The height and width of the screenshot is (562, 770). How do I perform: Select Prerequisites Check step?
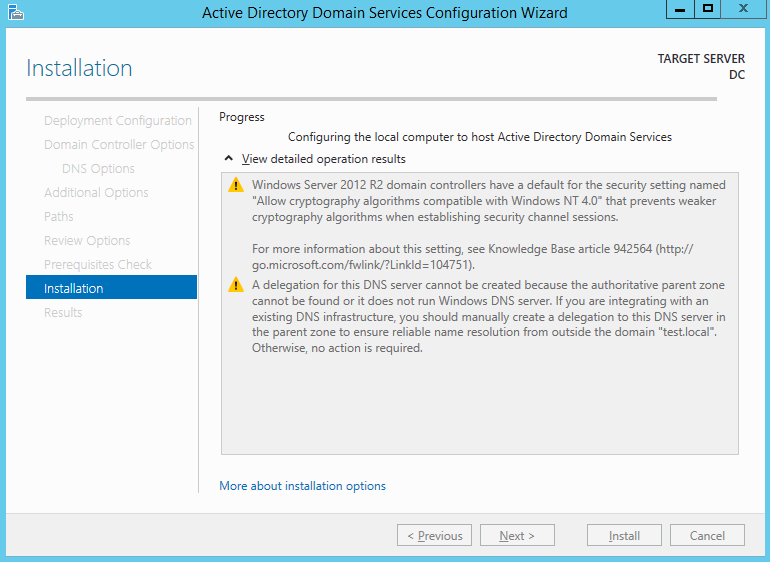click(x=98, y=265)
